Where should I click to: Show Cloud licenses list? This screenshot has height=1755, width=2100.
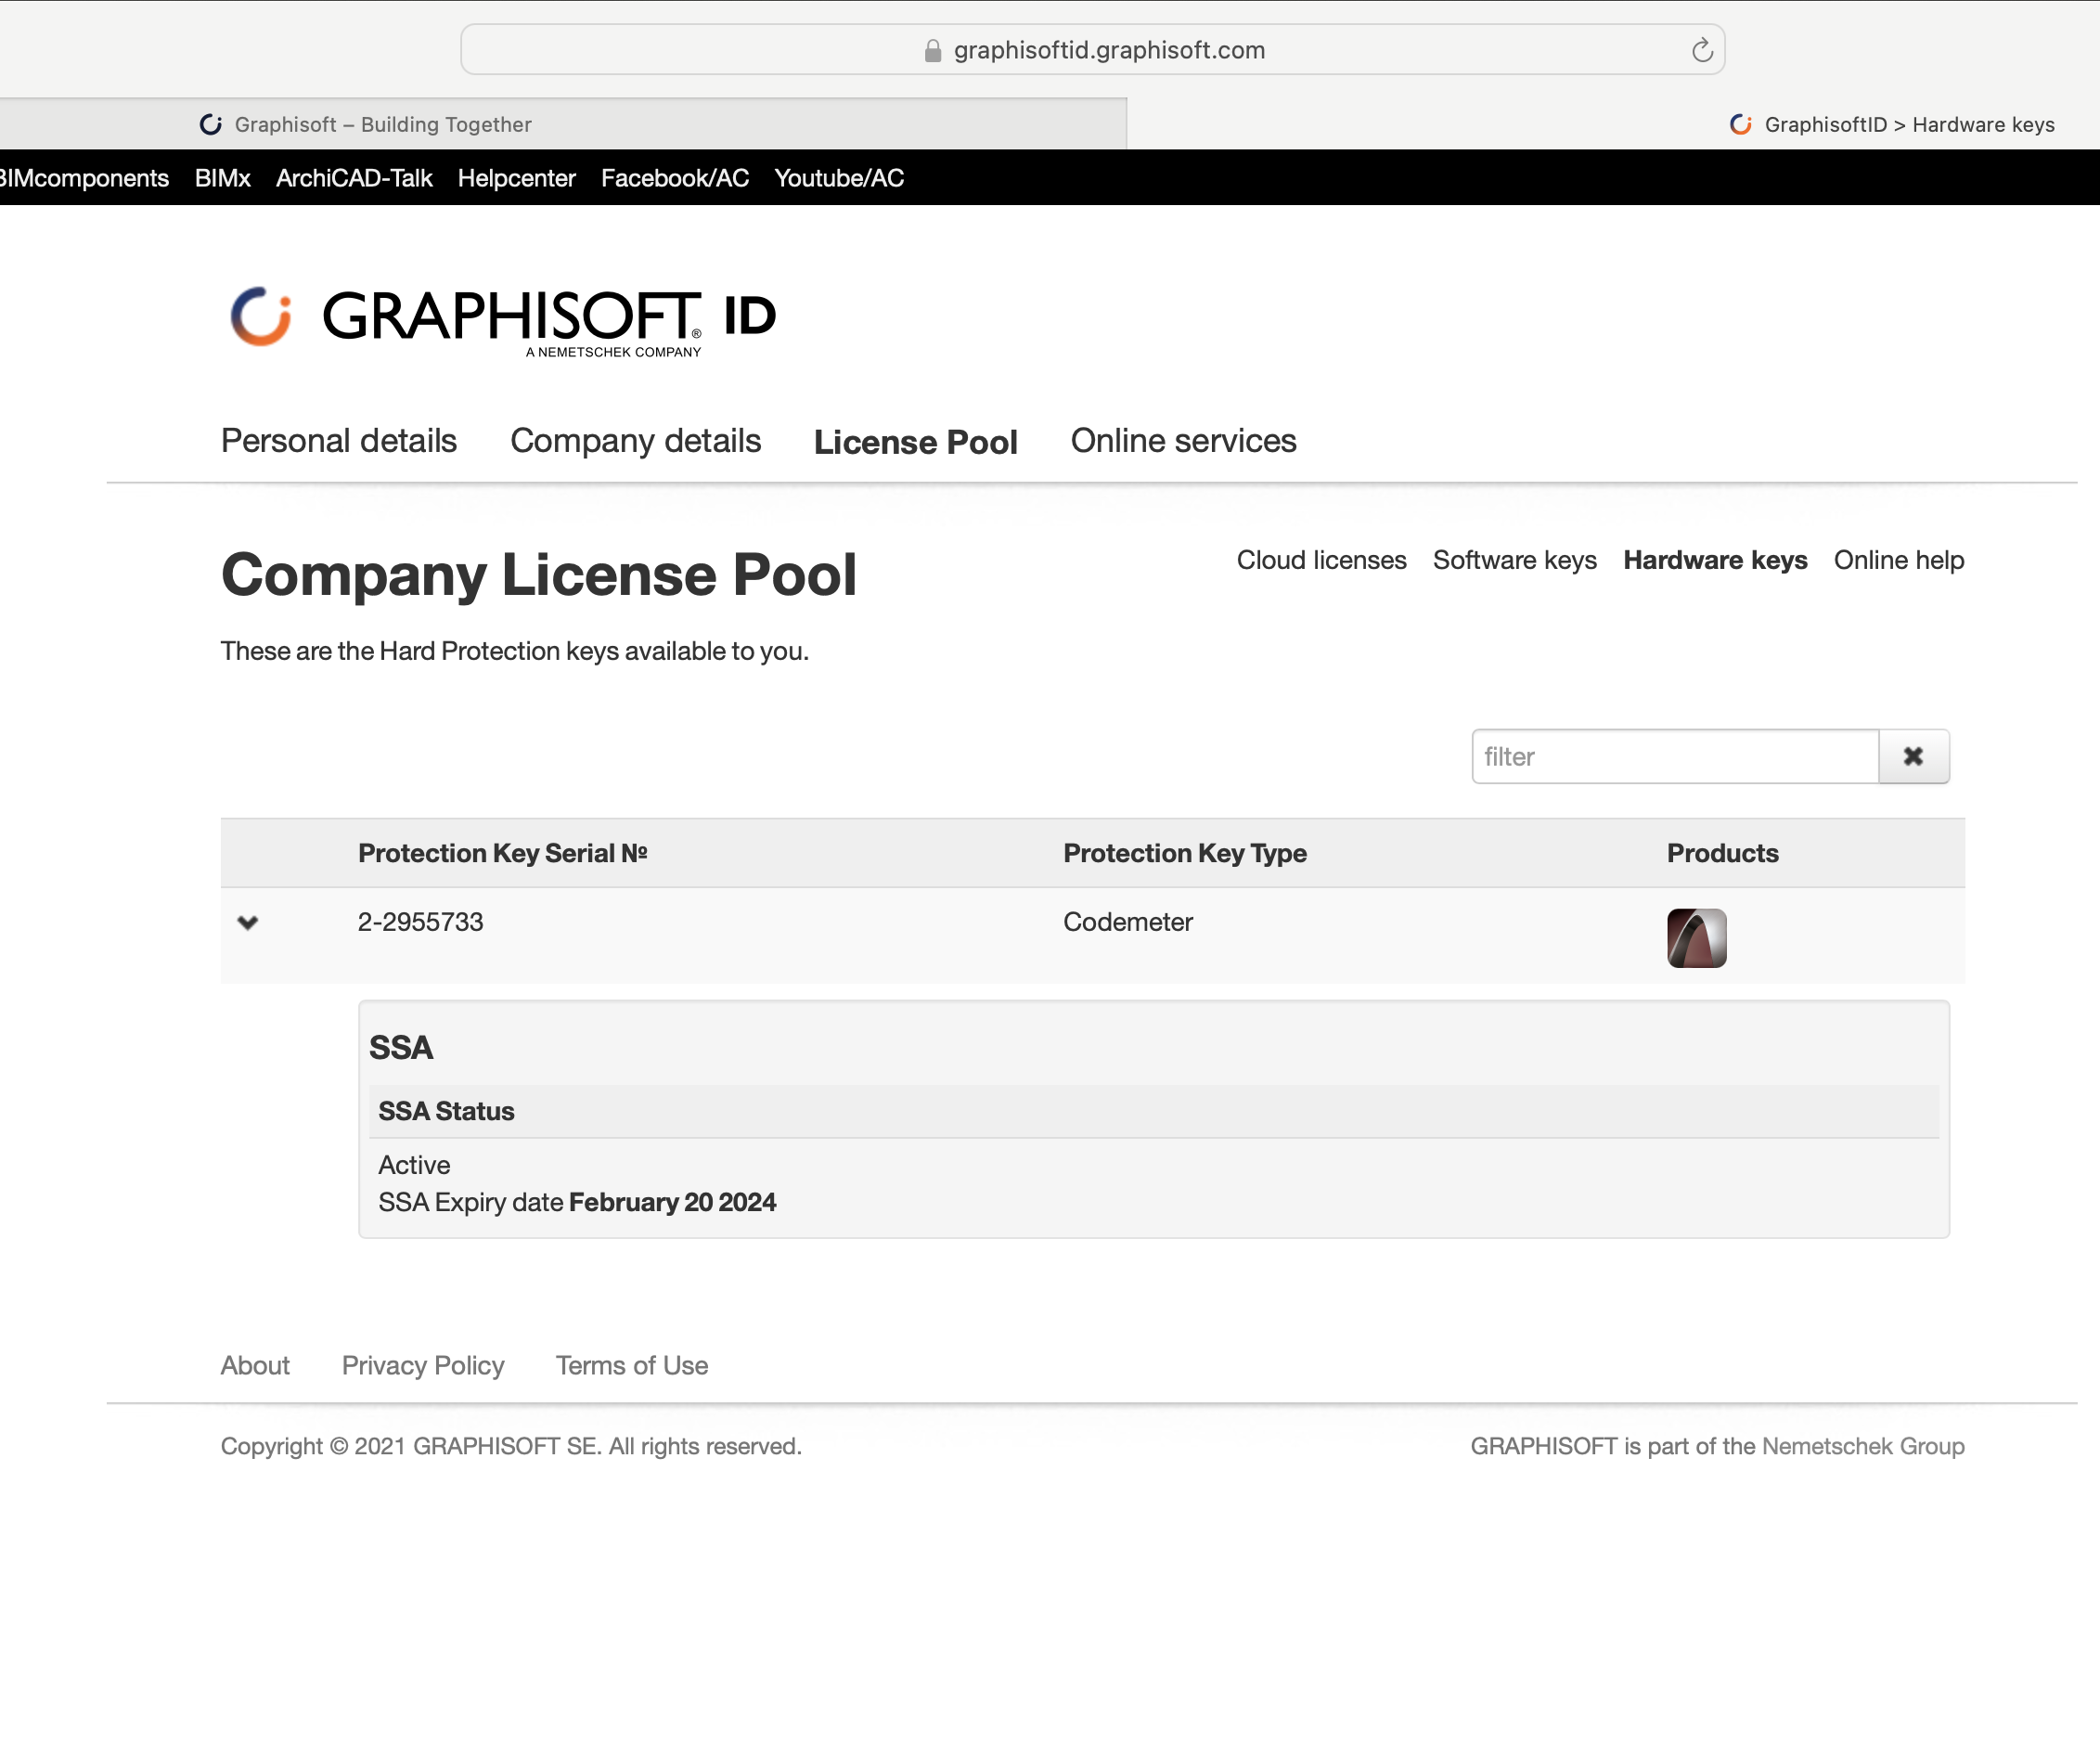[1321, 560]
